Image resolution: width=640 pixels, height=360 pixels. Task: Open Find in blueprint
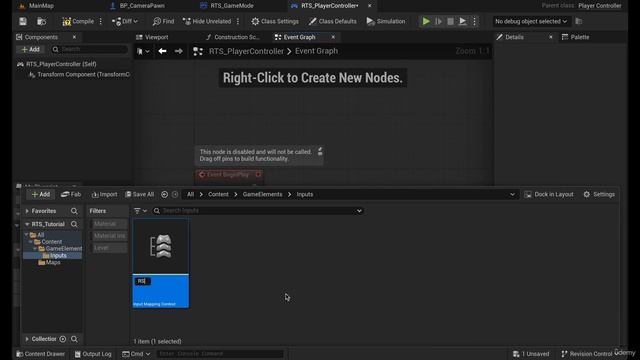point(163,21)
